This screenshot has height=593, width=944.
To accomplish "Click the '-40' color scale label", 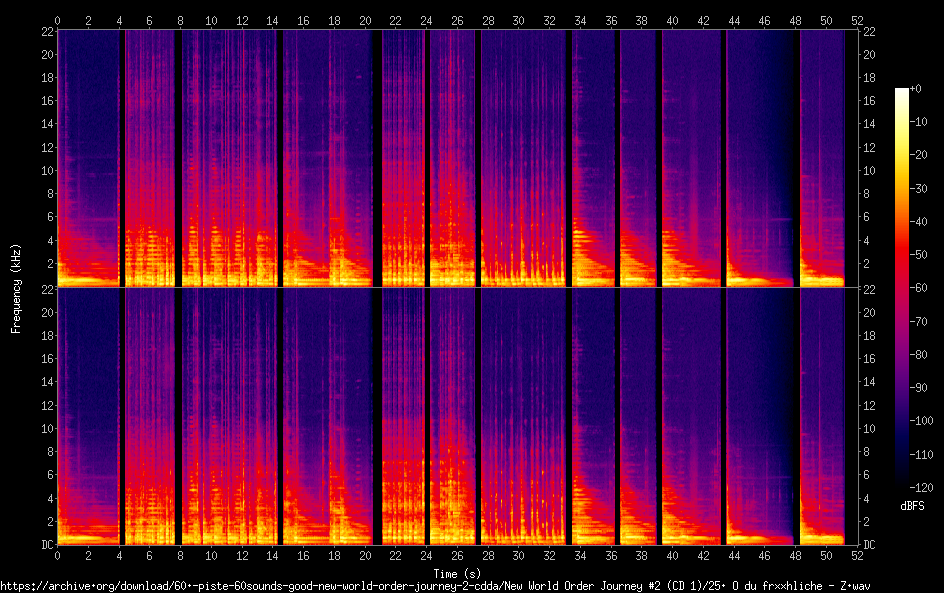I will point(918,222).
